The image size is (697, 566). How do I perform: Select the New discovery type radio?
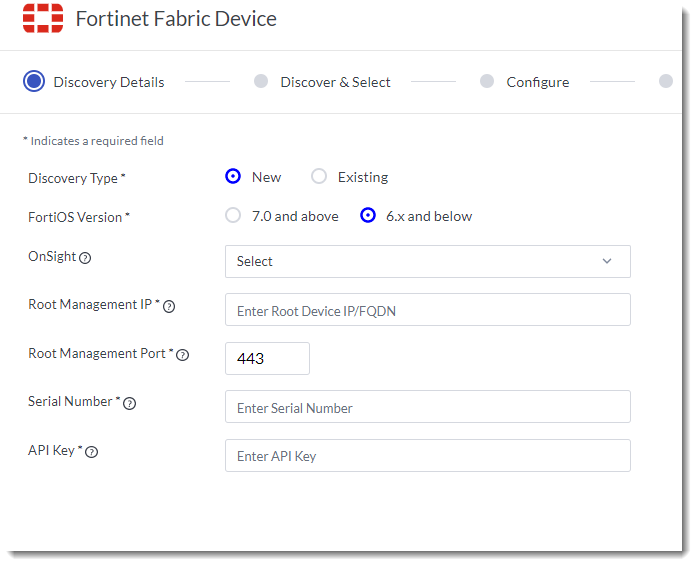tap(233, 177)
